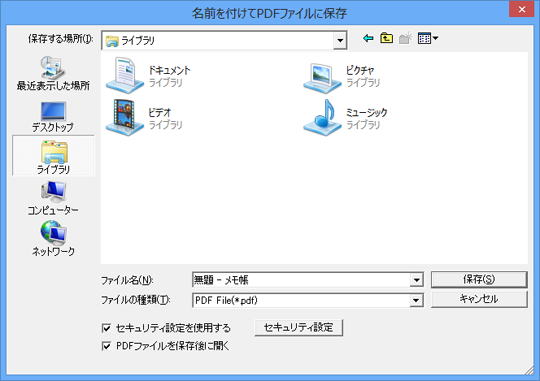540x381 pixels.
Task: Select Computer (コンピューター) in the places bar
Action: click(x=53, y=199)
